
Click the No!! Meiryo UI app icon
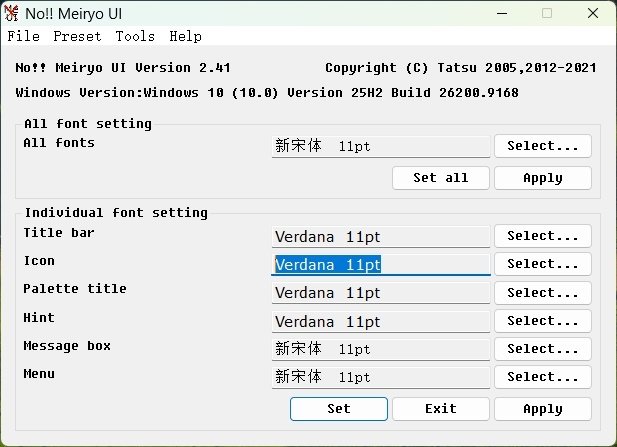[x=11, y=13]
